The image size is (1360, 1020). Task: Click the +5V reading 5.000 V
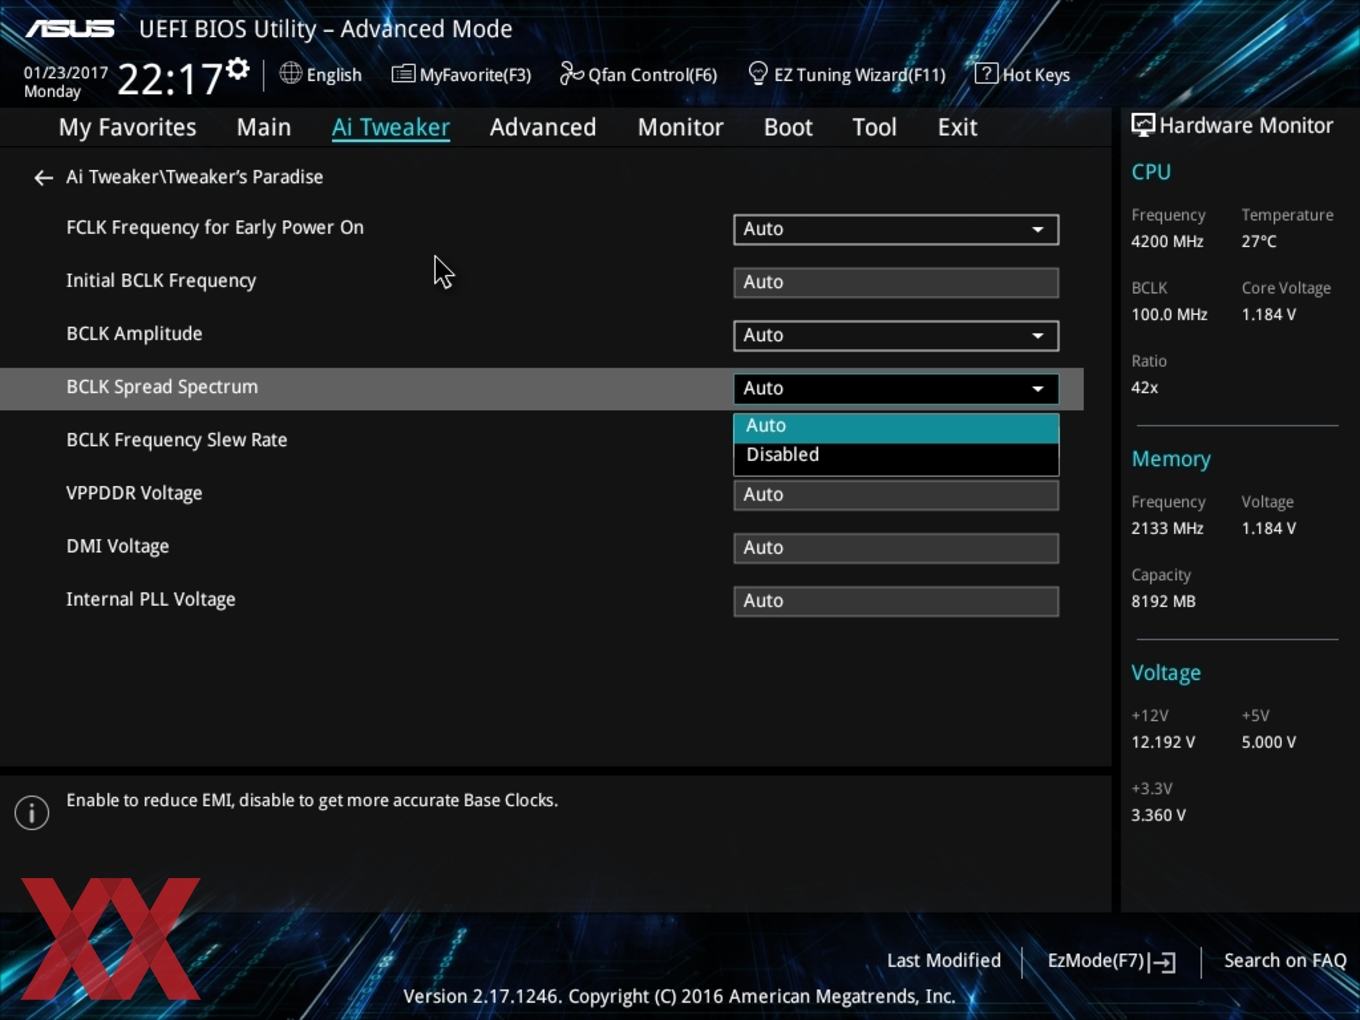tap(1269, 742)
